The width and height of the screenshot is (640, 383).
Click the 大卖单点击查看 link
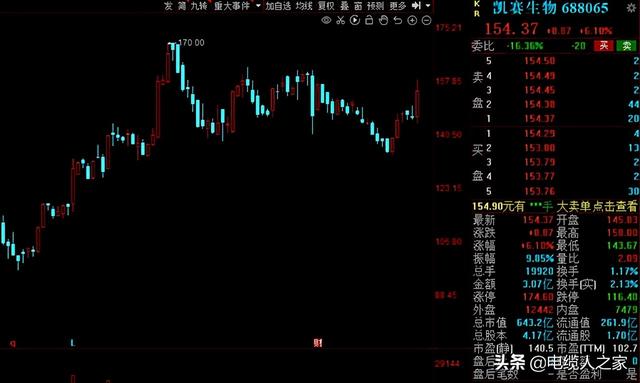[597, 206]
